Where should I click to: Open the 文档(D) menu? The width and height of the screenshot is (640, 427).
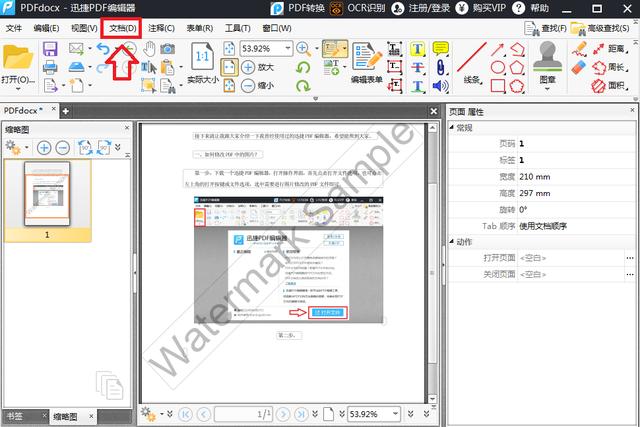122,28
